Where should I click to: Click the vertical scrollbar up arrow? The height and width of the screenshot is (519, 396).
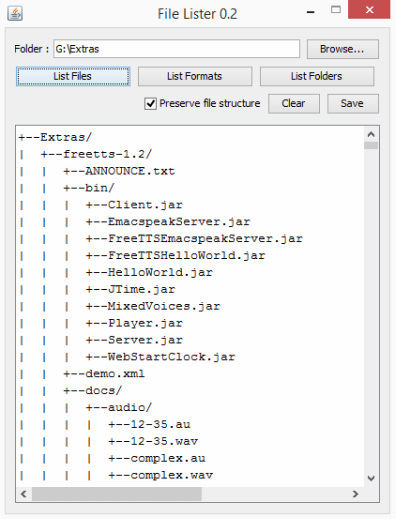click(x=371, y=134)
